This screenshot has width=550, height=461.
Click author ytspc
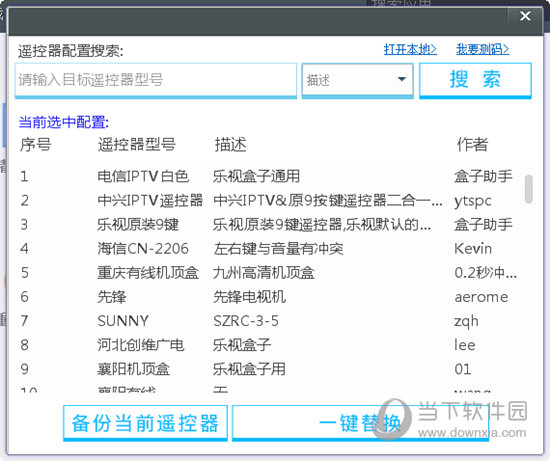click(x=472, y=201)
